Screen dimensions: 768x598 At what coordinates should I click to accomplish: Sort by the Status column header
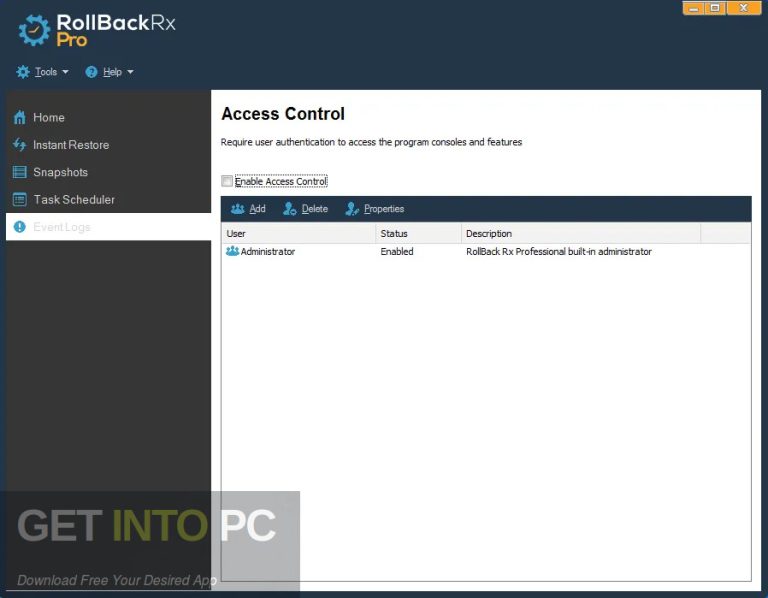(x=418, y=234)
